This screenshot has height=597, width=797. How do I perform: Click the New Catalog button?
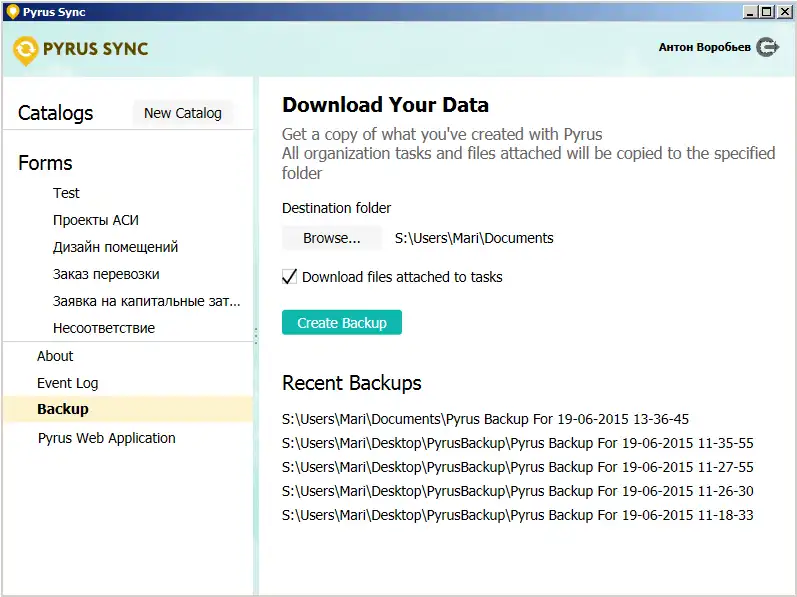pyautogui.click(x=183, y=113)
